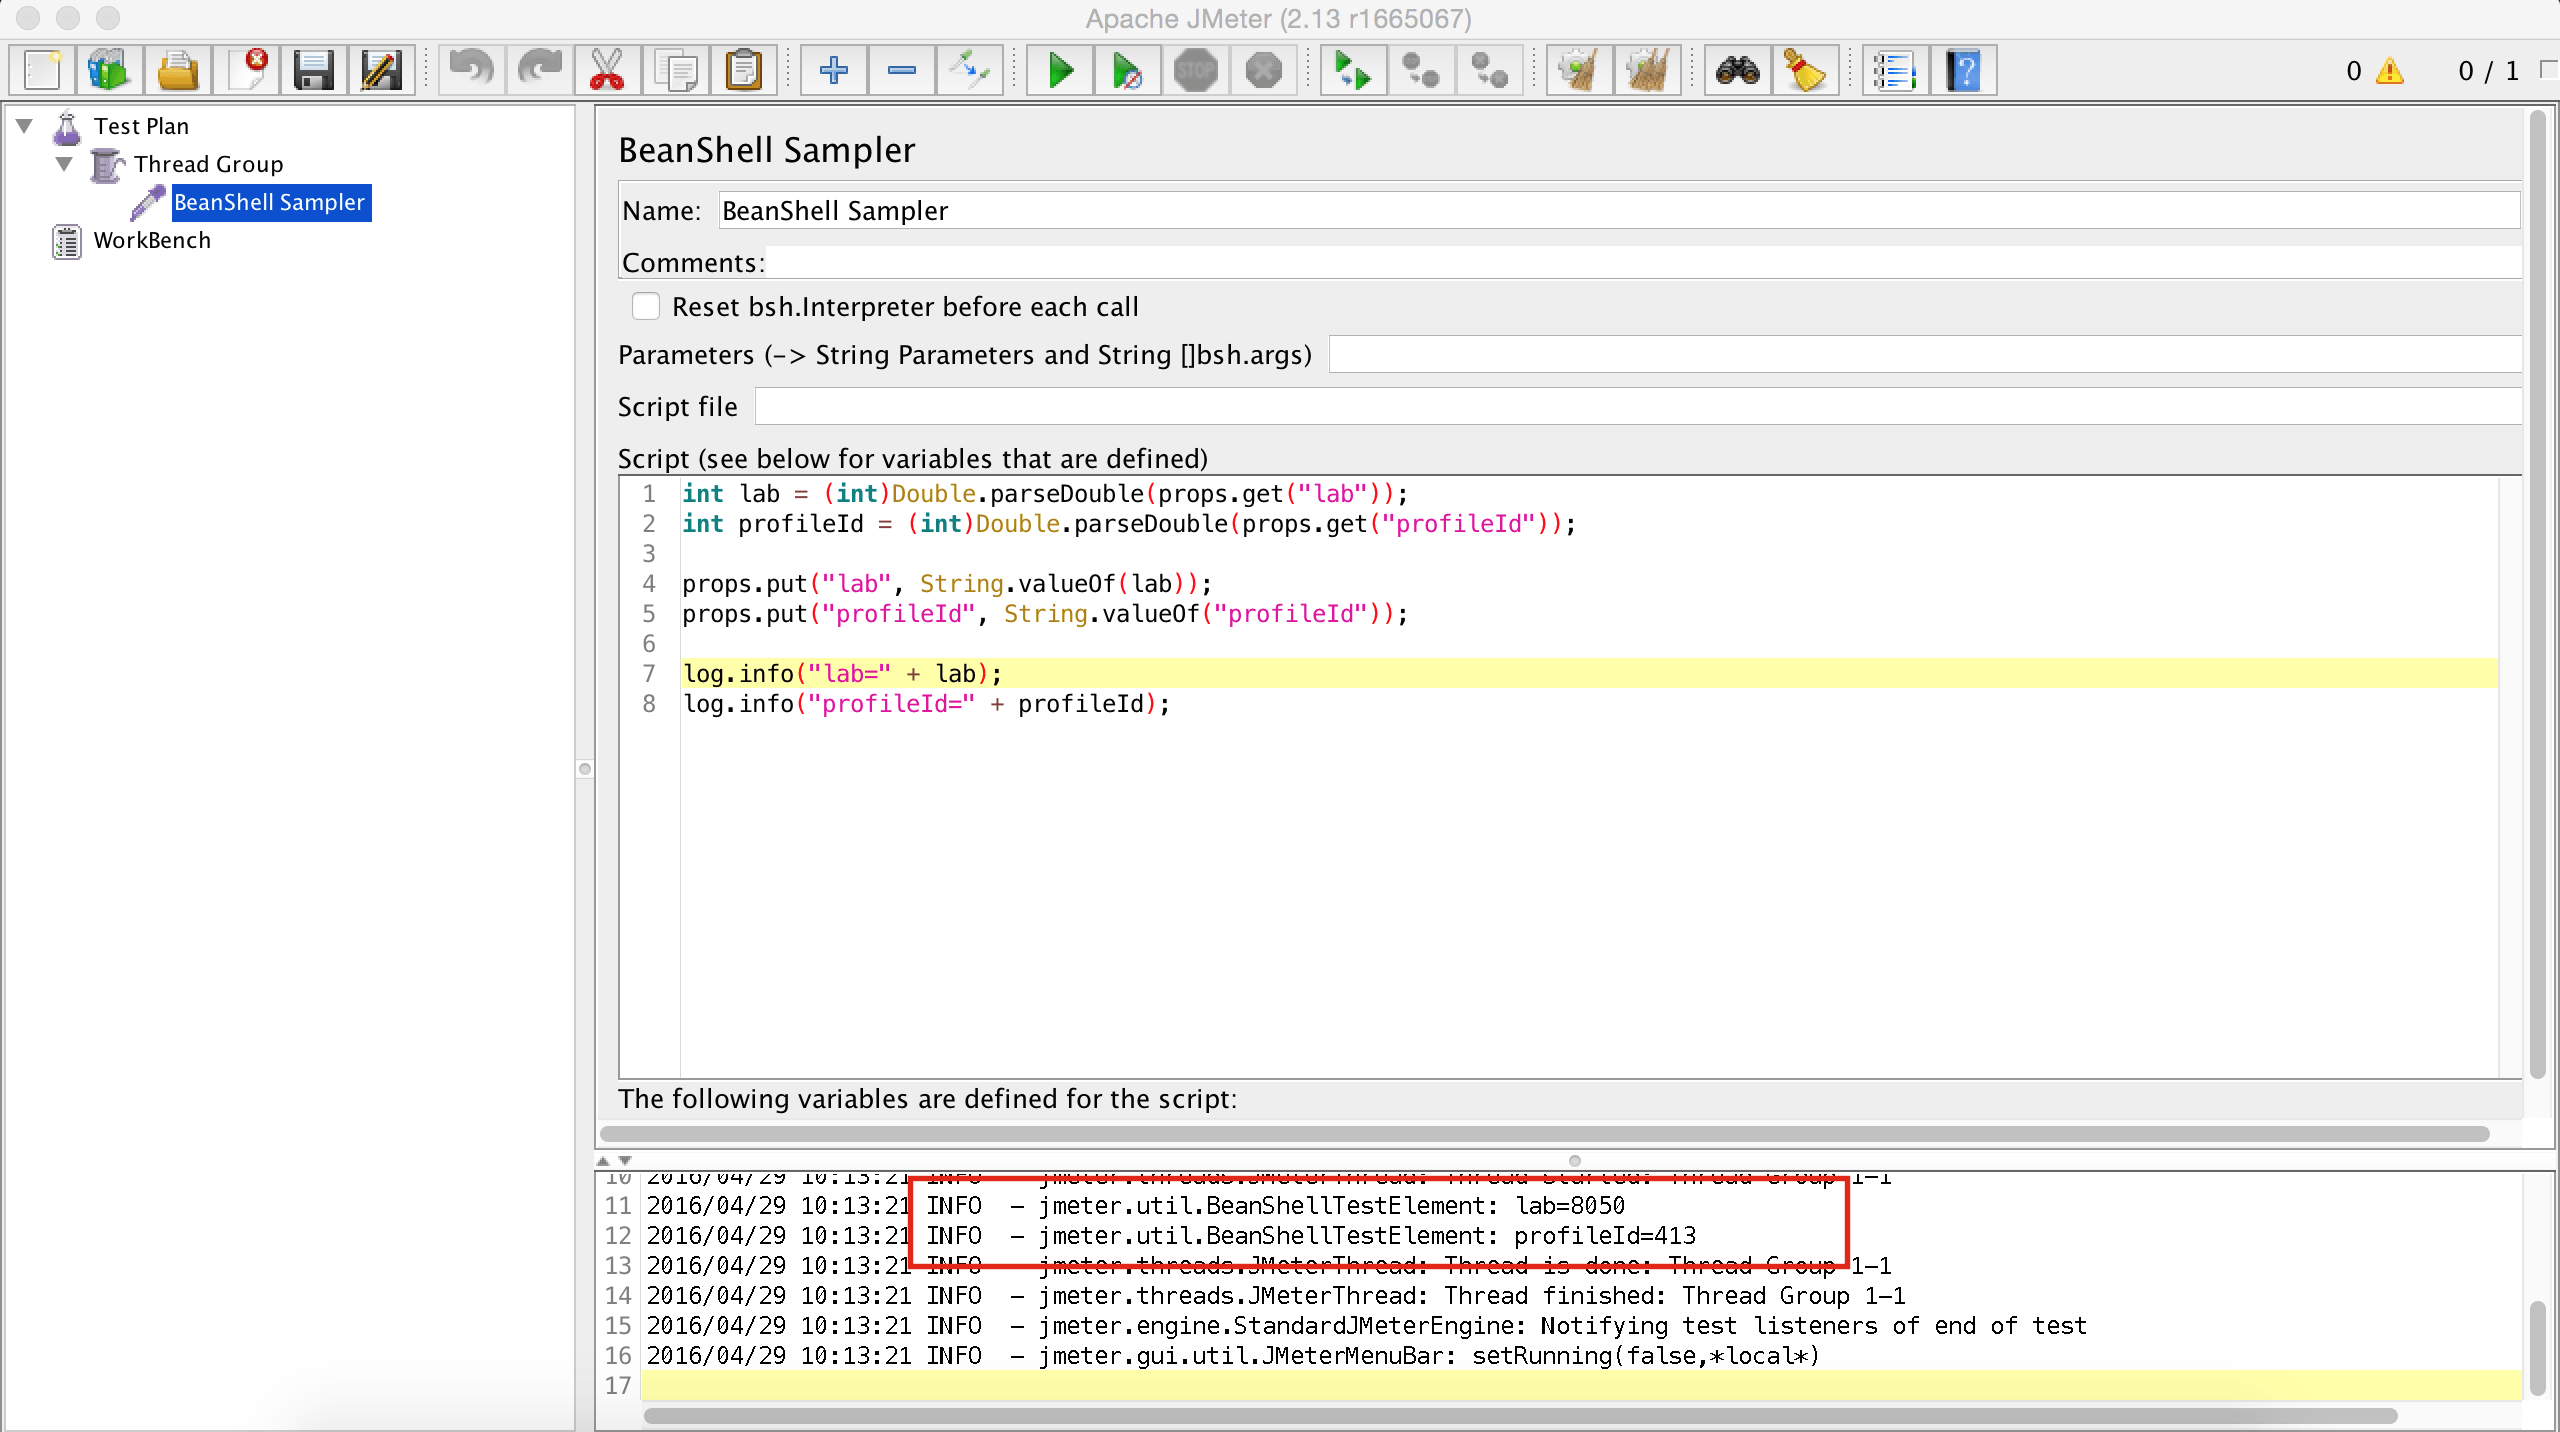
Task: Select Thread Group in the tree
Action: [208, 164]
